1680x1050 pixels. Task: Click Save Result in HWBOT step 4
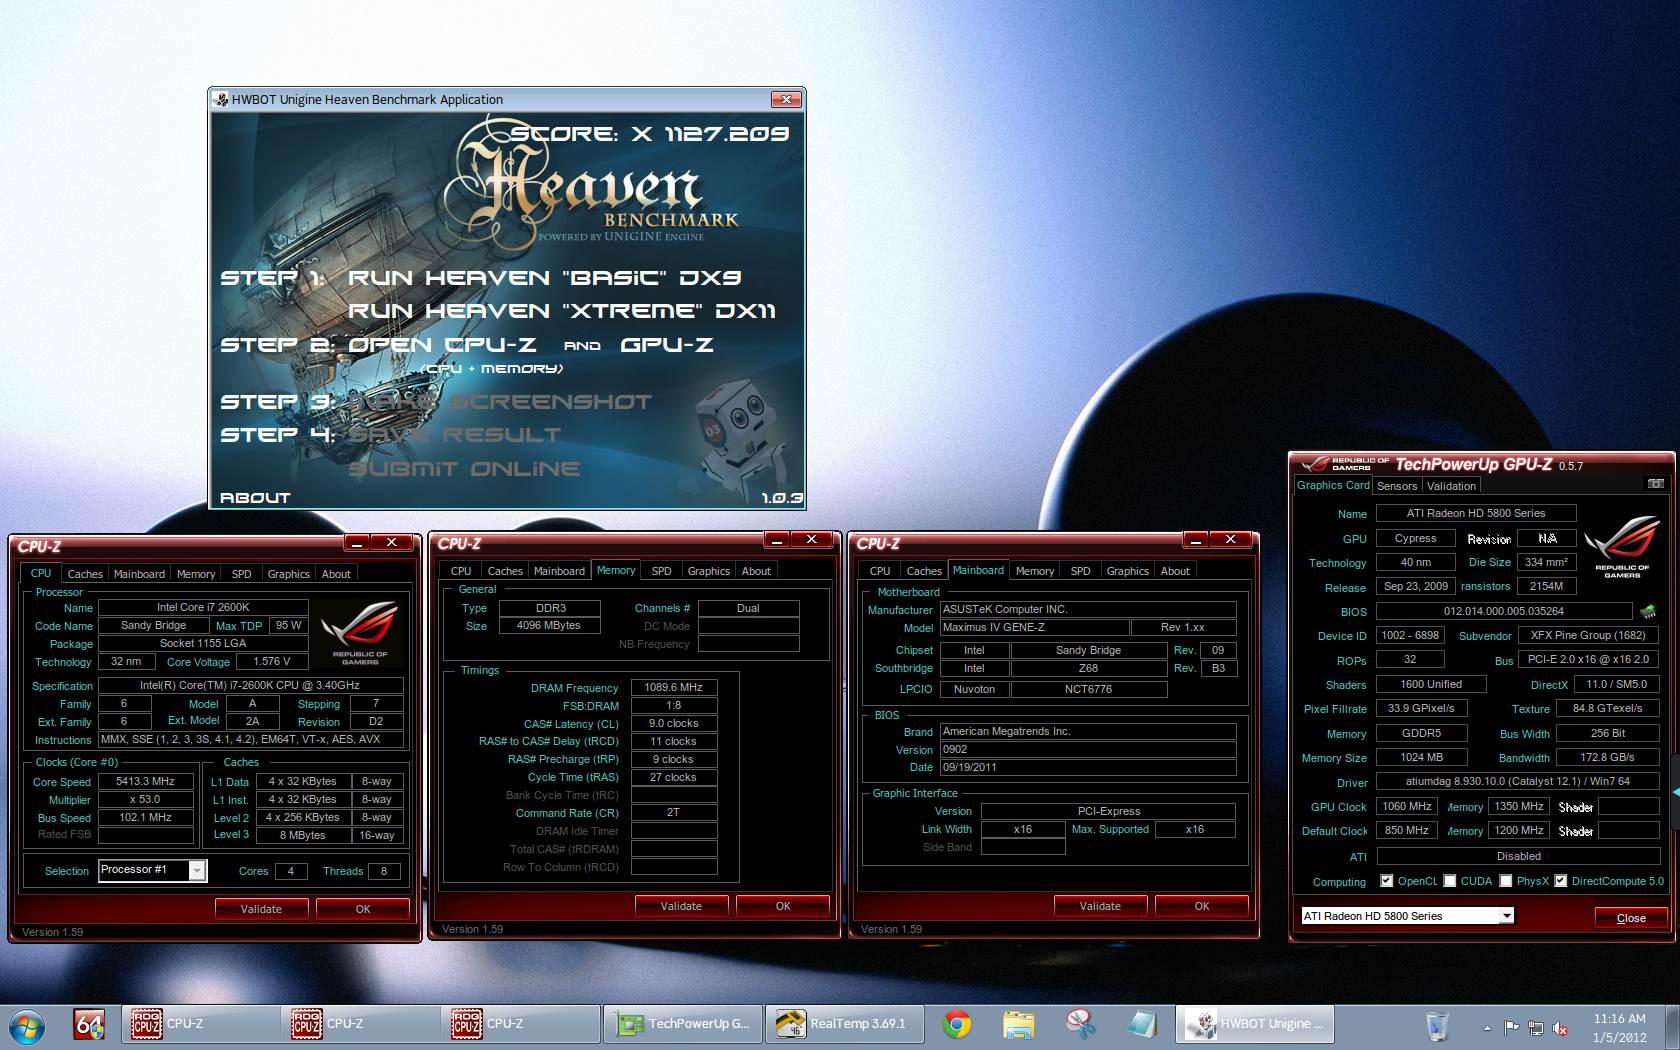tap(455, 435)
